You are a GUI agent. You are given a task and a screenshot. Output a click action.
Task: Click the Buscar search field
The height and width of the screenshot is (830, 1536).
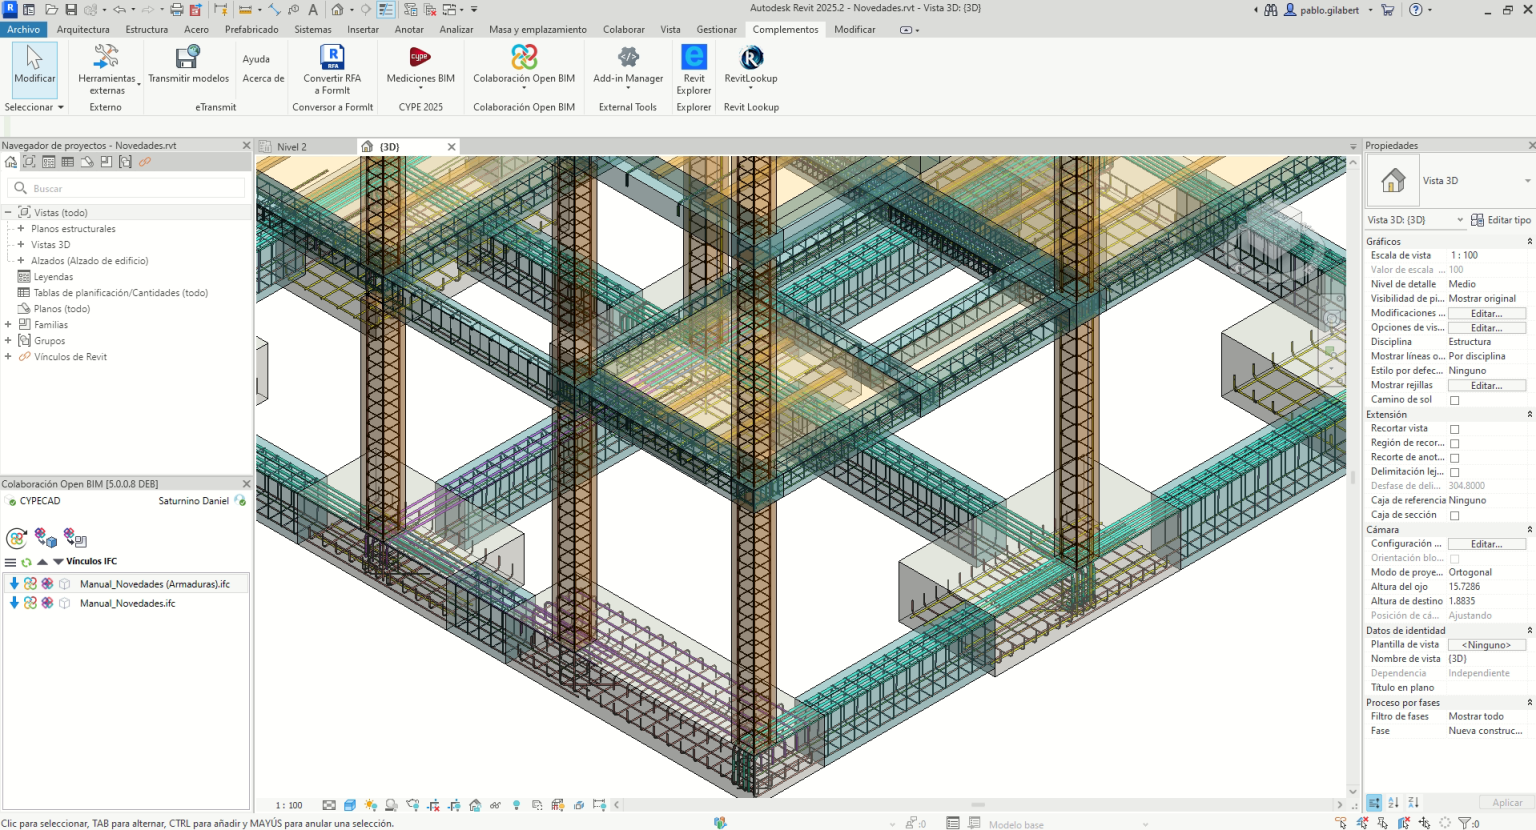[125, 188]
